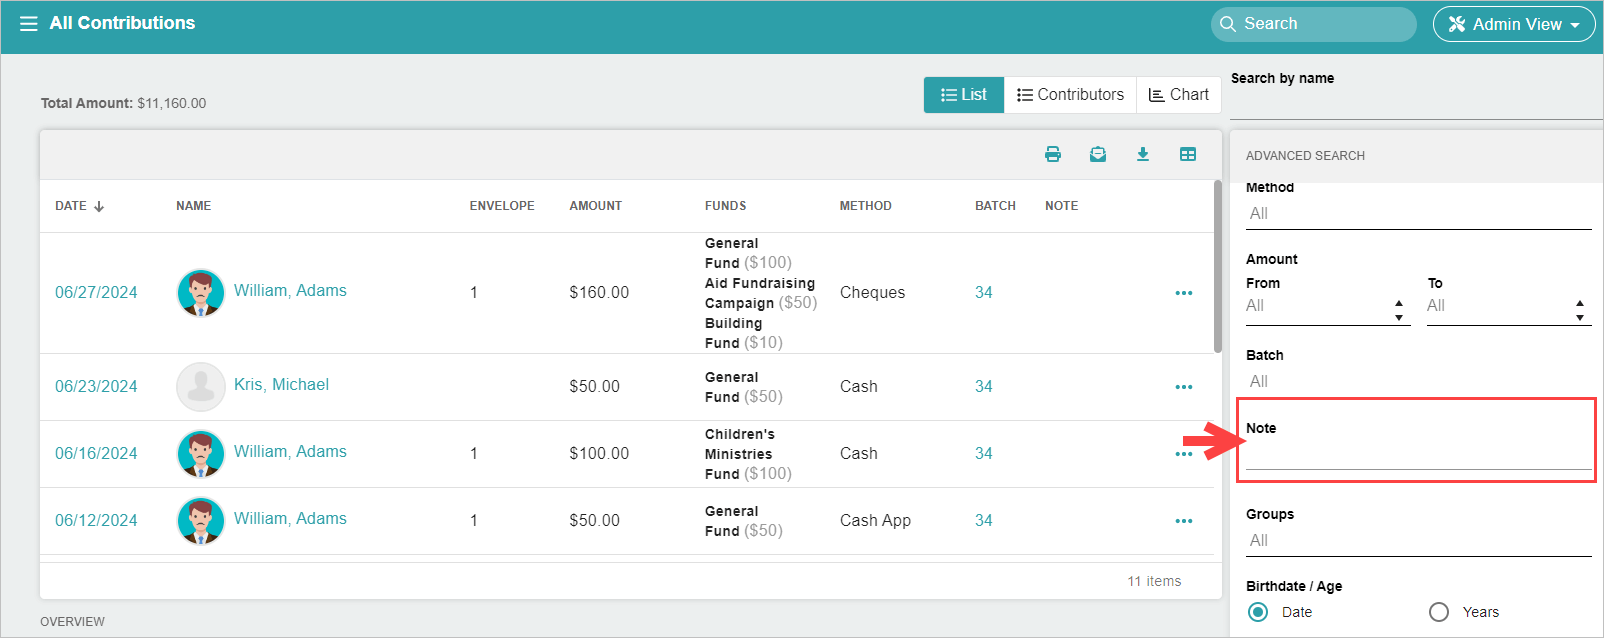This screenshot has height=638, width=1604.
Task: Open the 06/12/2024 date link
Action: [x=96, y=521]
